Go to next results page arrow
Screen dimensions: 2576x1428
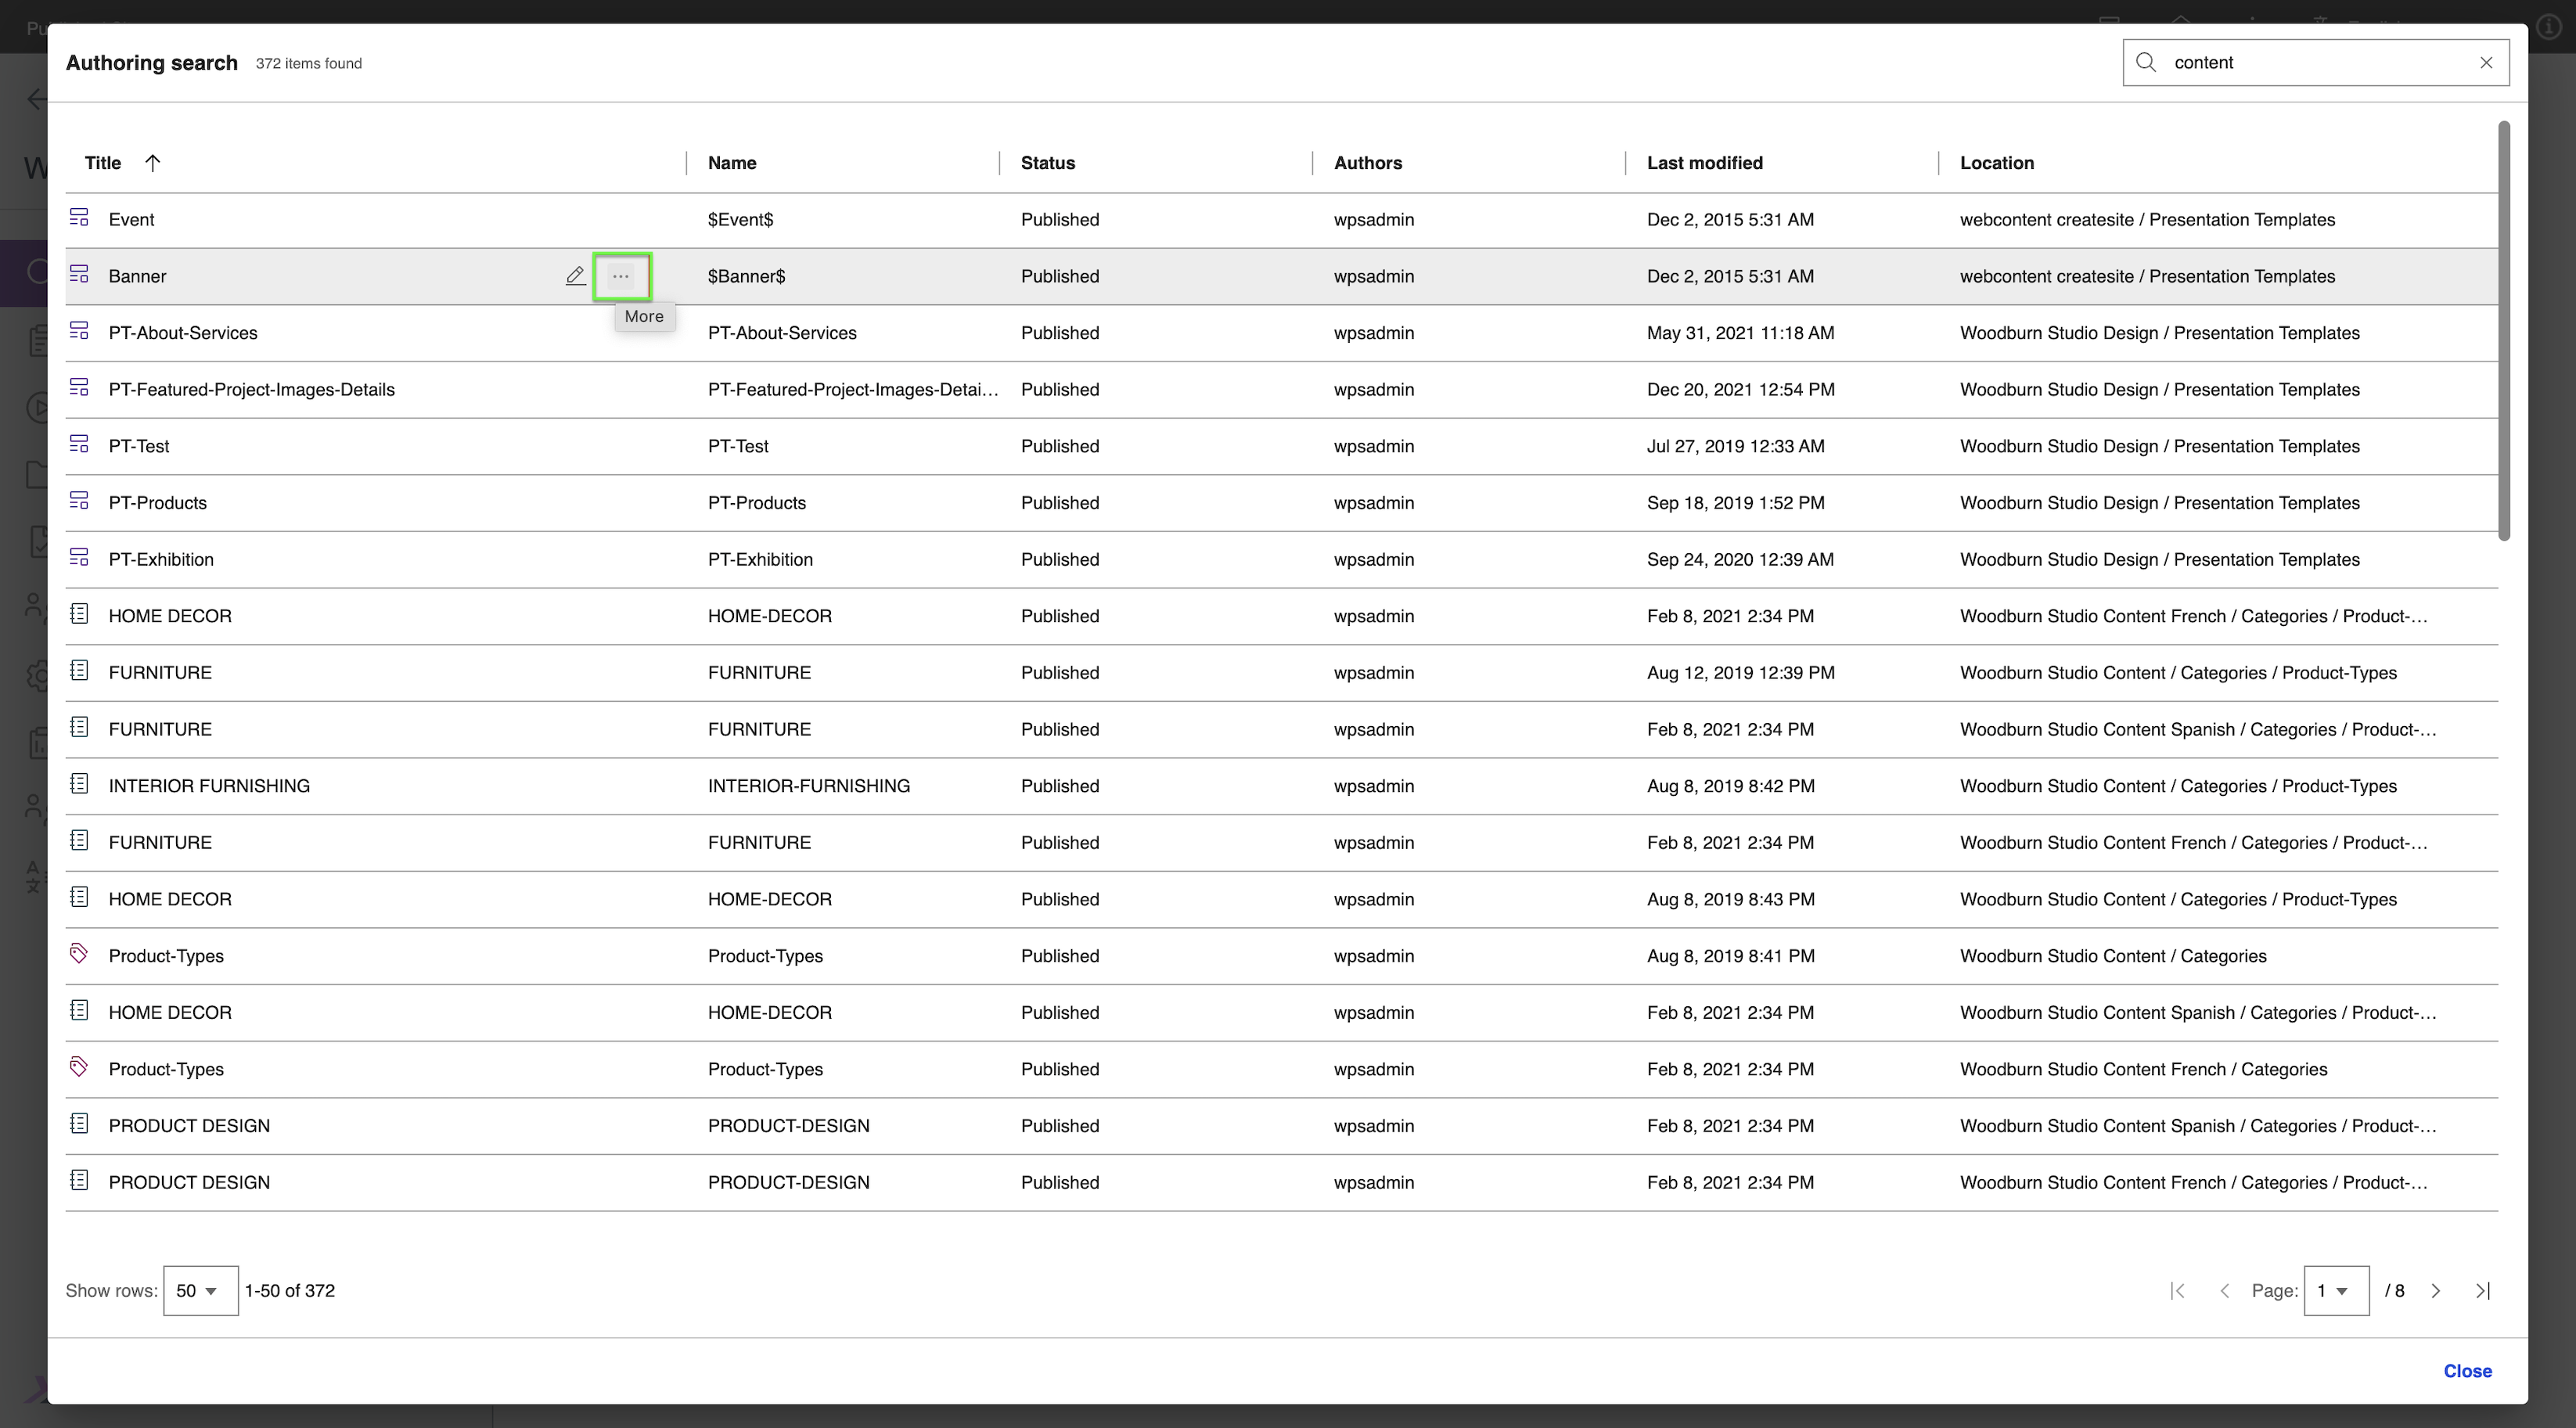coord(2436,1291)
